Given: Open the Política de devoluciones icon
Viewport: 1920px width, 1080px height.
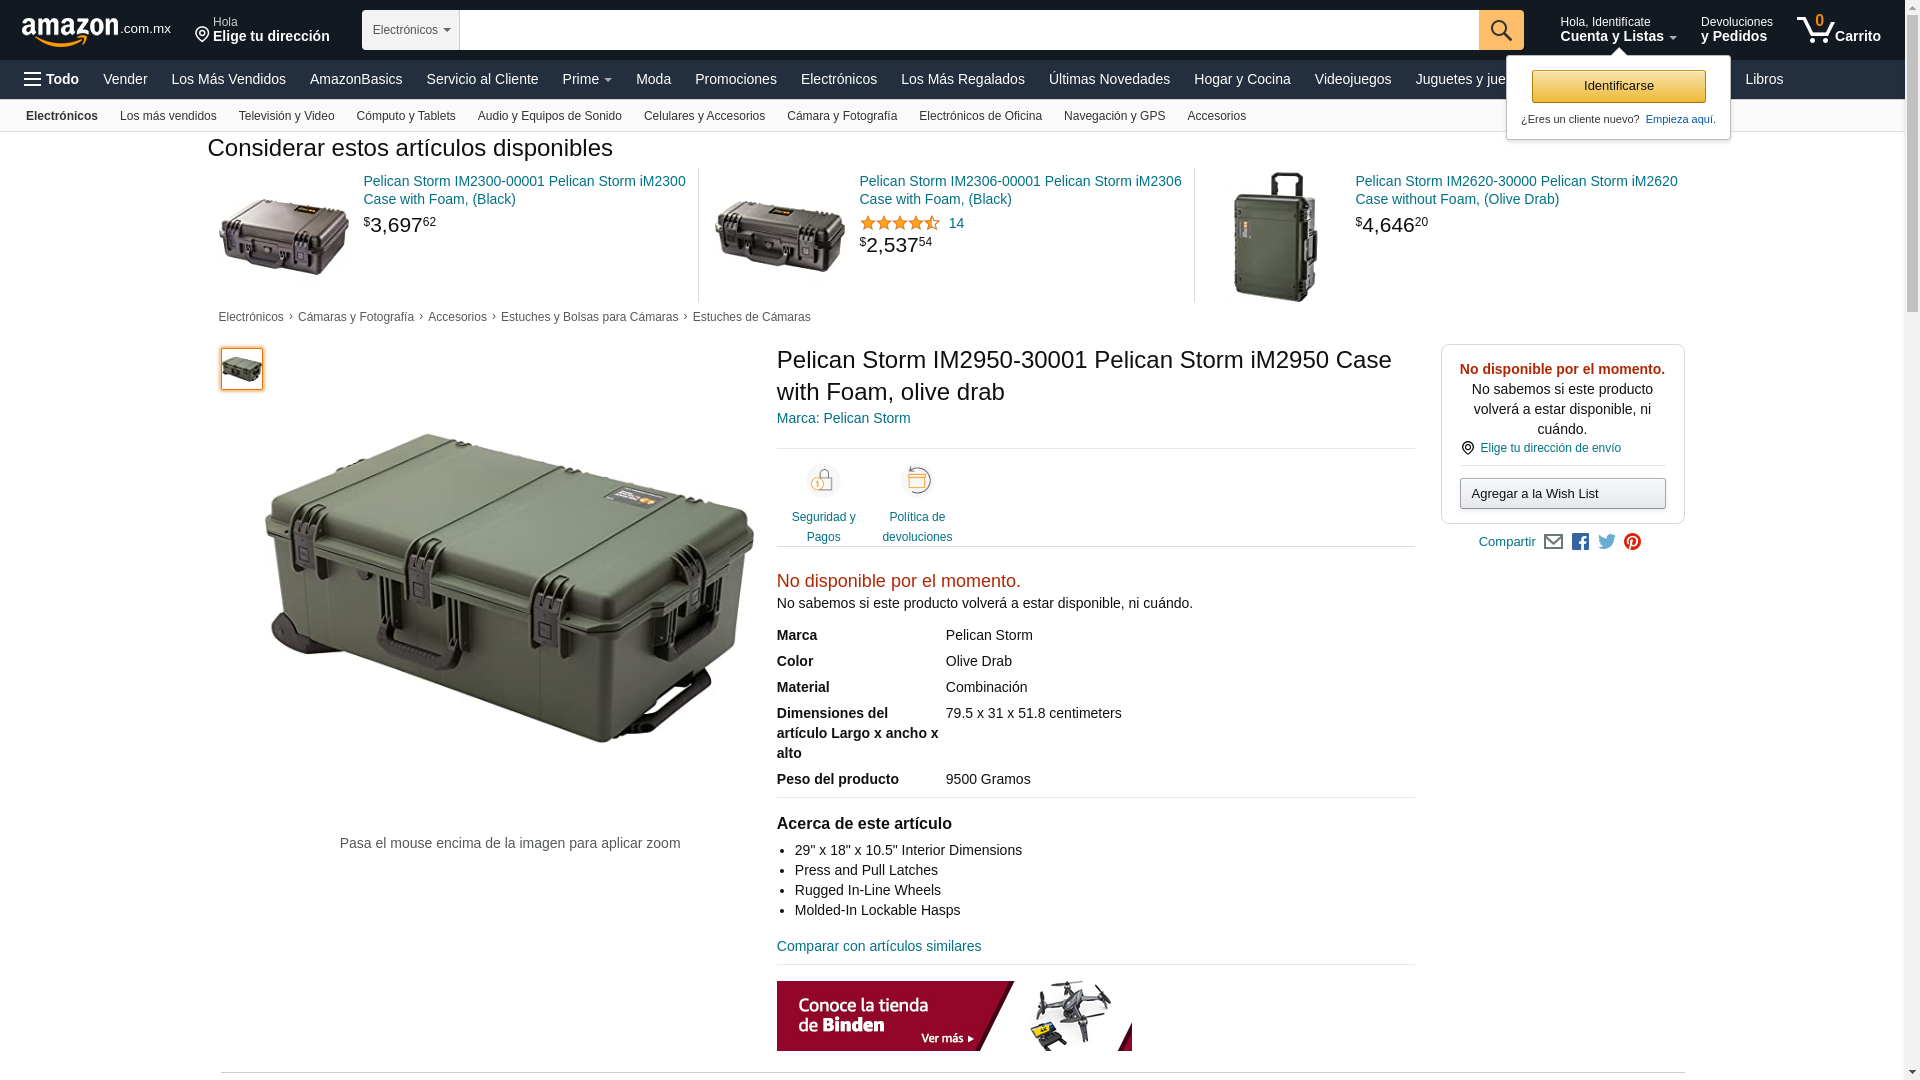Looking at the screenshot, I should coord(916,481).
